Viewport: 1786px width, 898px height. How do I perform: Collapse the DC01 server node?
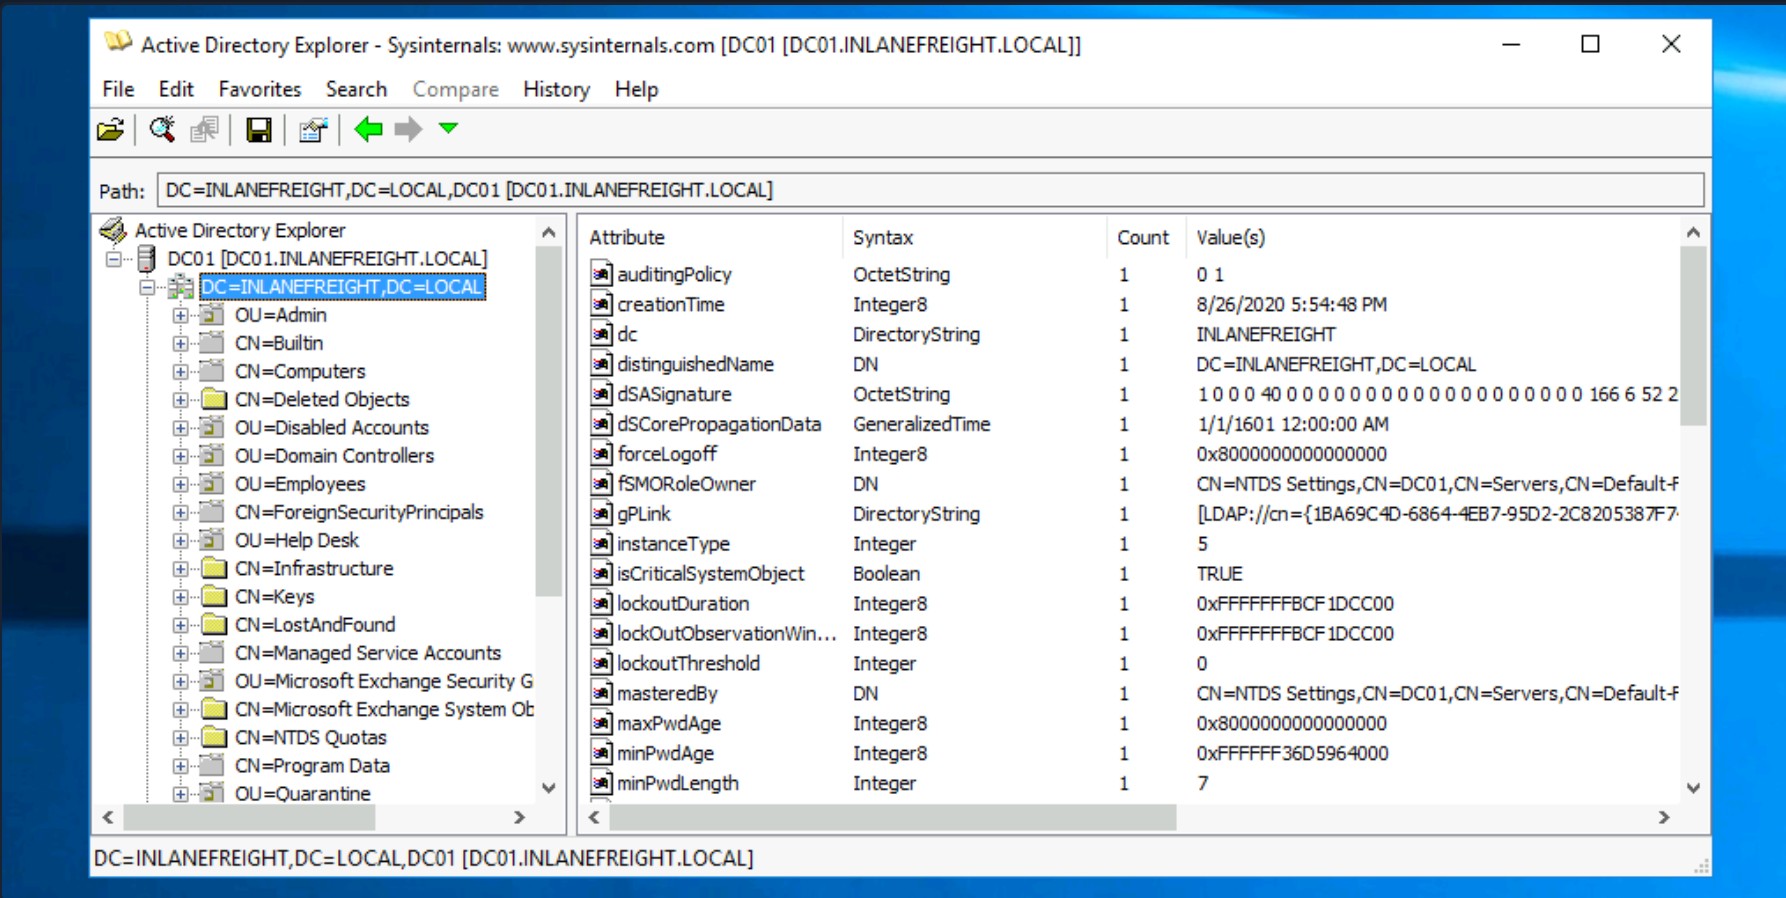point(115,259)
